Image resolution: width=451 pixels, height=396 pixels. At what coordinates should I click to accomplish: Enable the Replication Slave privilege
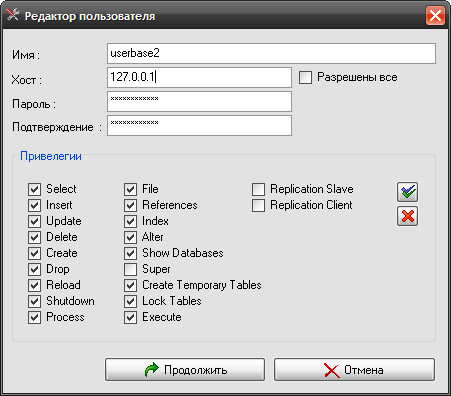pos(258,189)
